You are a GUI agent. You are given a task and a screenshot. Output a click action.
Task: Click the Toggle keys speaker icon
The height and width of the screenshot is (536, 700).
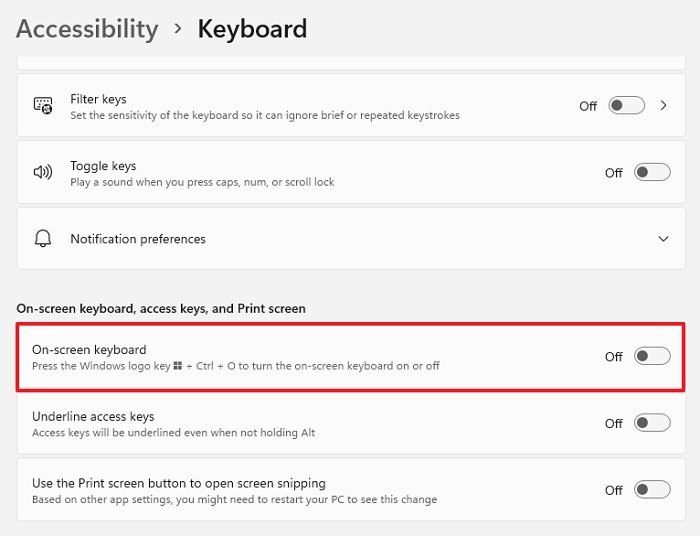coord(43,172)
